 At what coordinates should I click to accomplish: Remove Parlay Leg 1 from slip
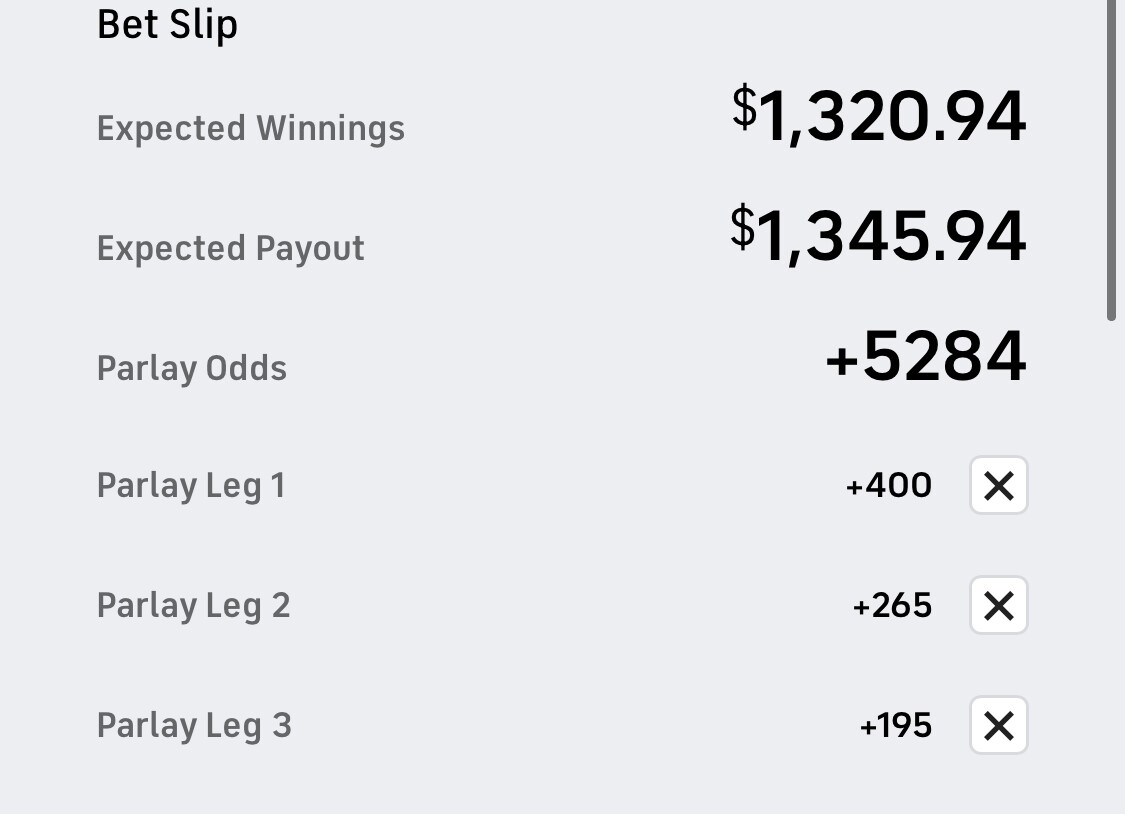(998, 486)
